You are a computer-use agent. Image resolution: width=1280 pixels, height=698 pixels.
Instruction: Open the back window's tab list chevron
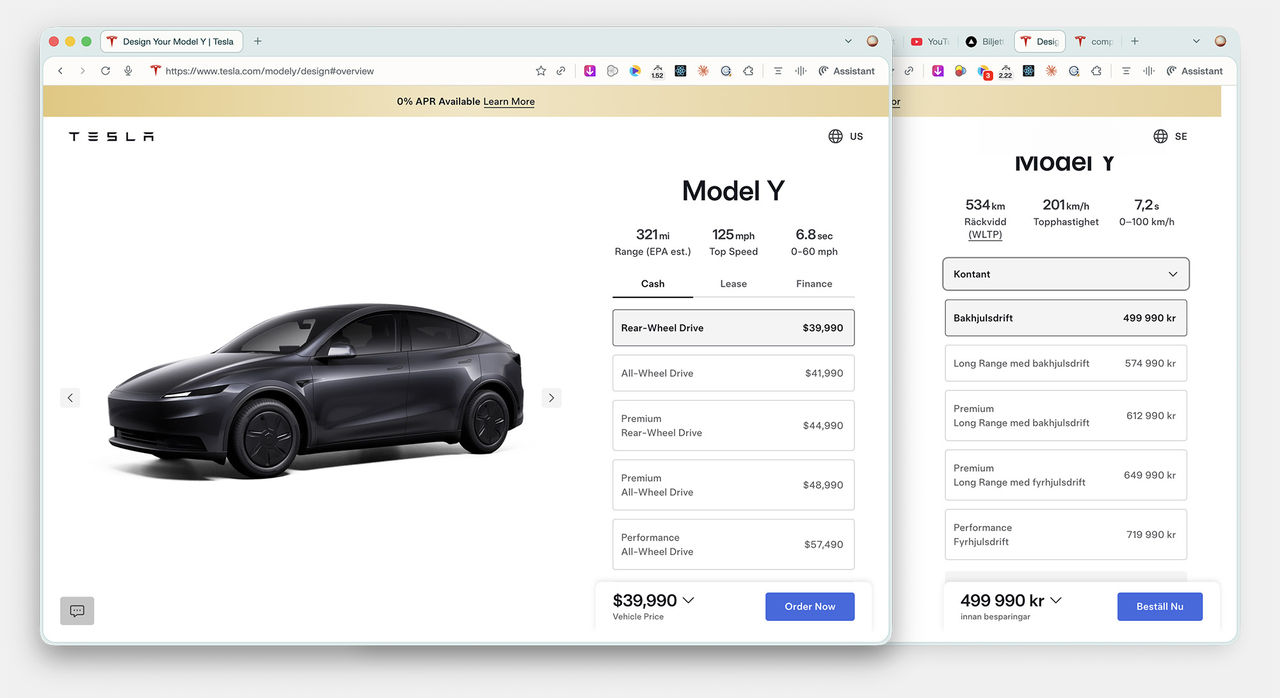[1196, 41]
